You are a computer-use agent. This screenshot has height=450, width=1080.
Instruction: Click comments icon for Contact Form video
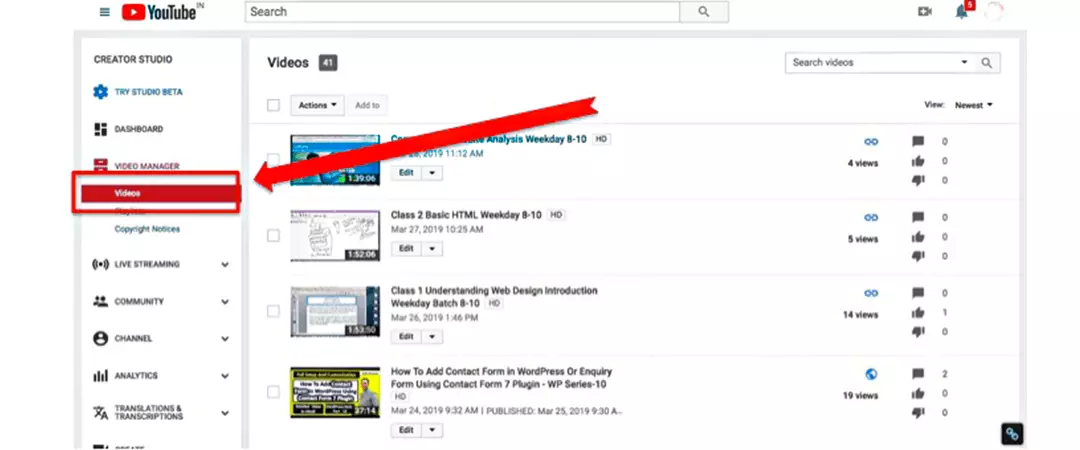917,374
